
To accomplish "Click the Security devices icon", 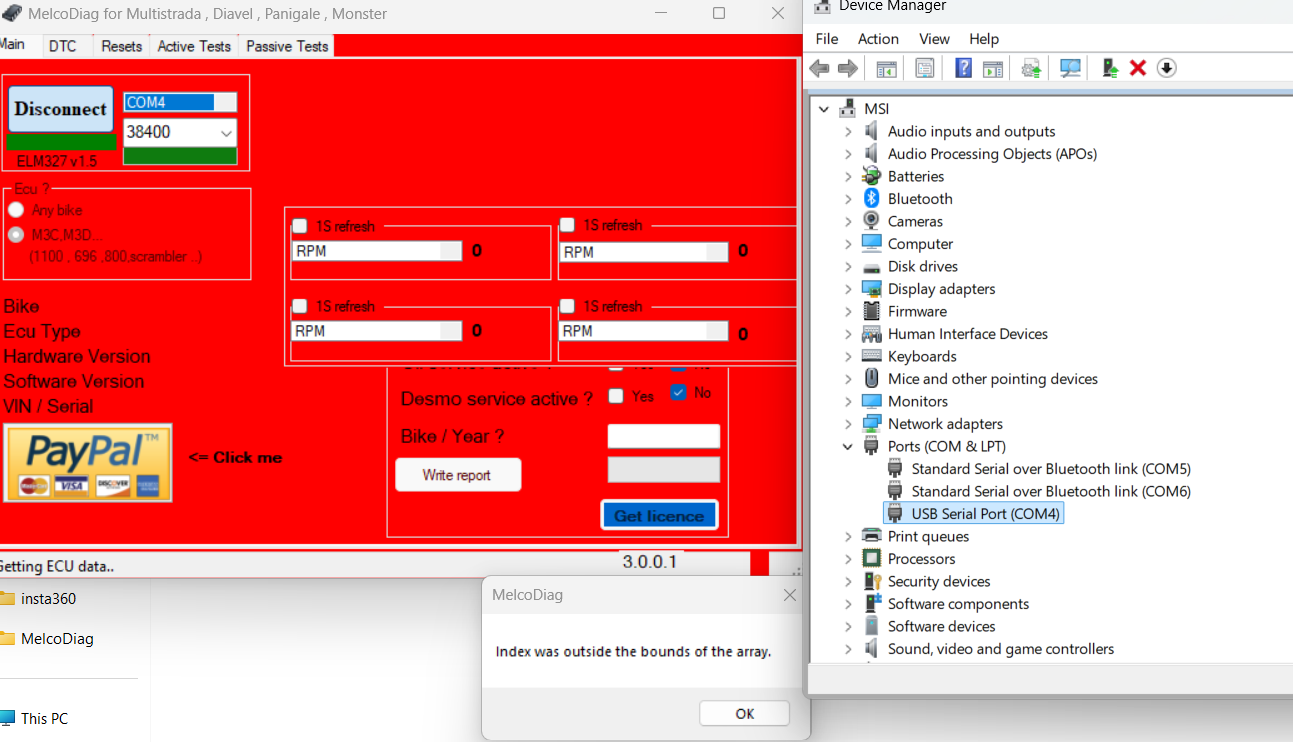I will [x=871, y=581].
